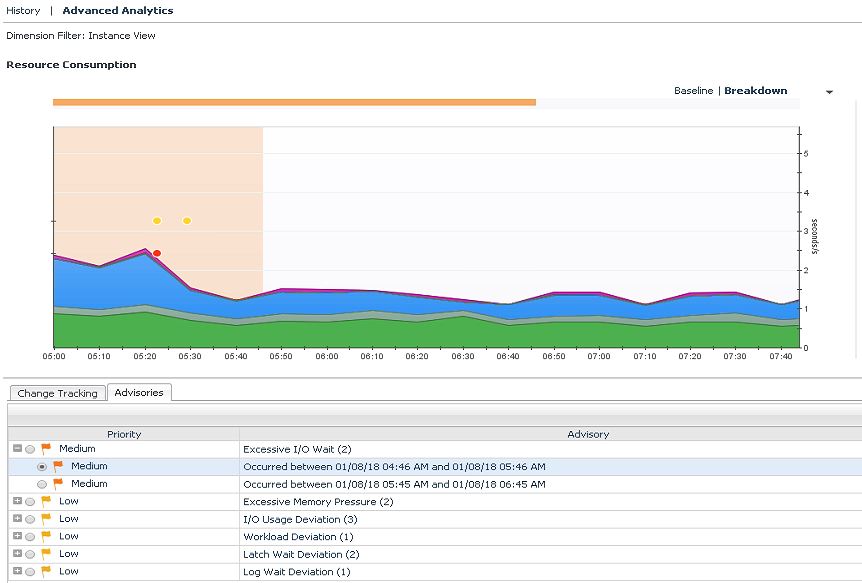Image resolution: width=862 pixels, height=583 pixels.
Task: Click the flag icon on I/O Usage Deviation row
Action: pyautogui.click(x=46, y=519)
